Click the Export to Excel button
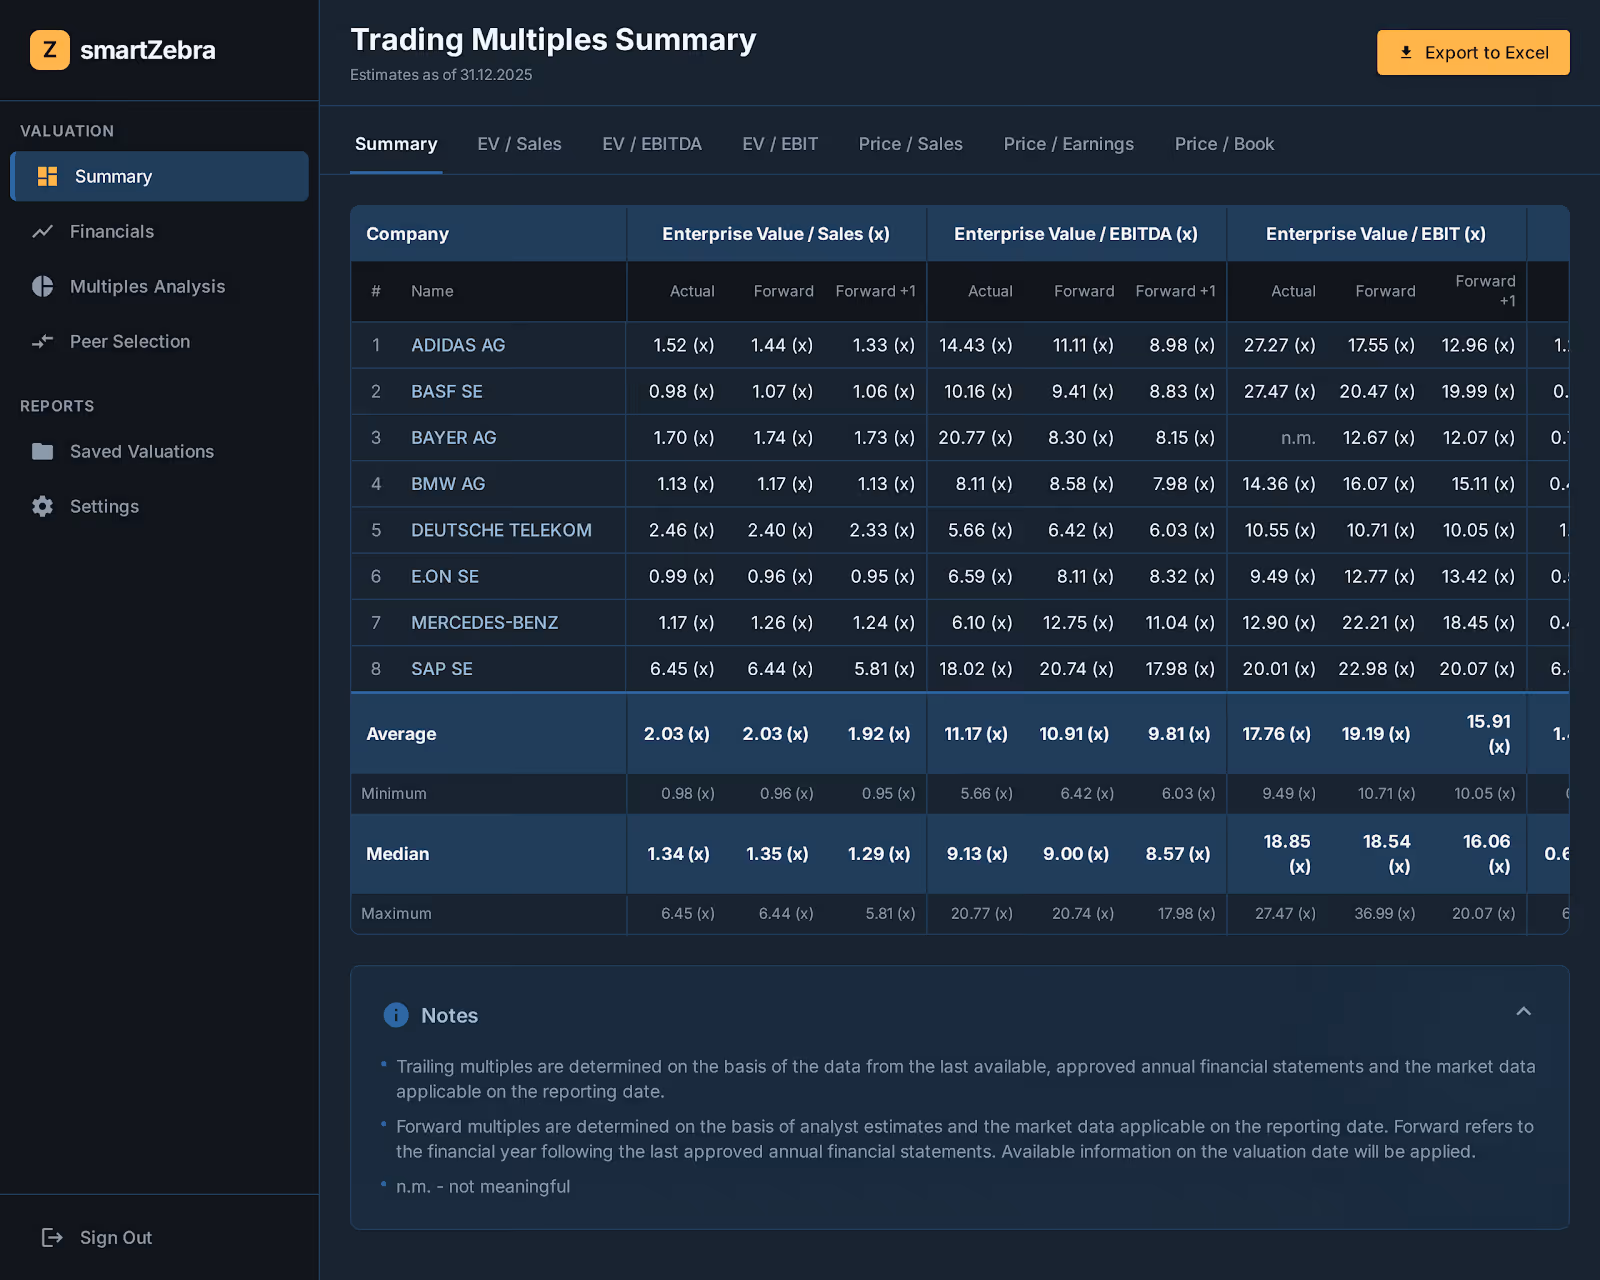This screenshot has width=1600, height=1280. (1472, 52)
